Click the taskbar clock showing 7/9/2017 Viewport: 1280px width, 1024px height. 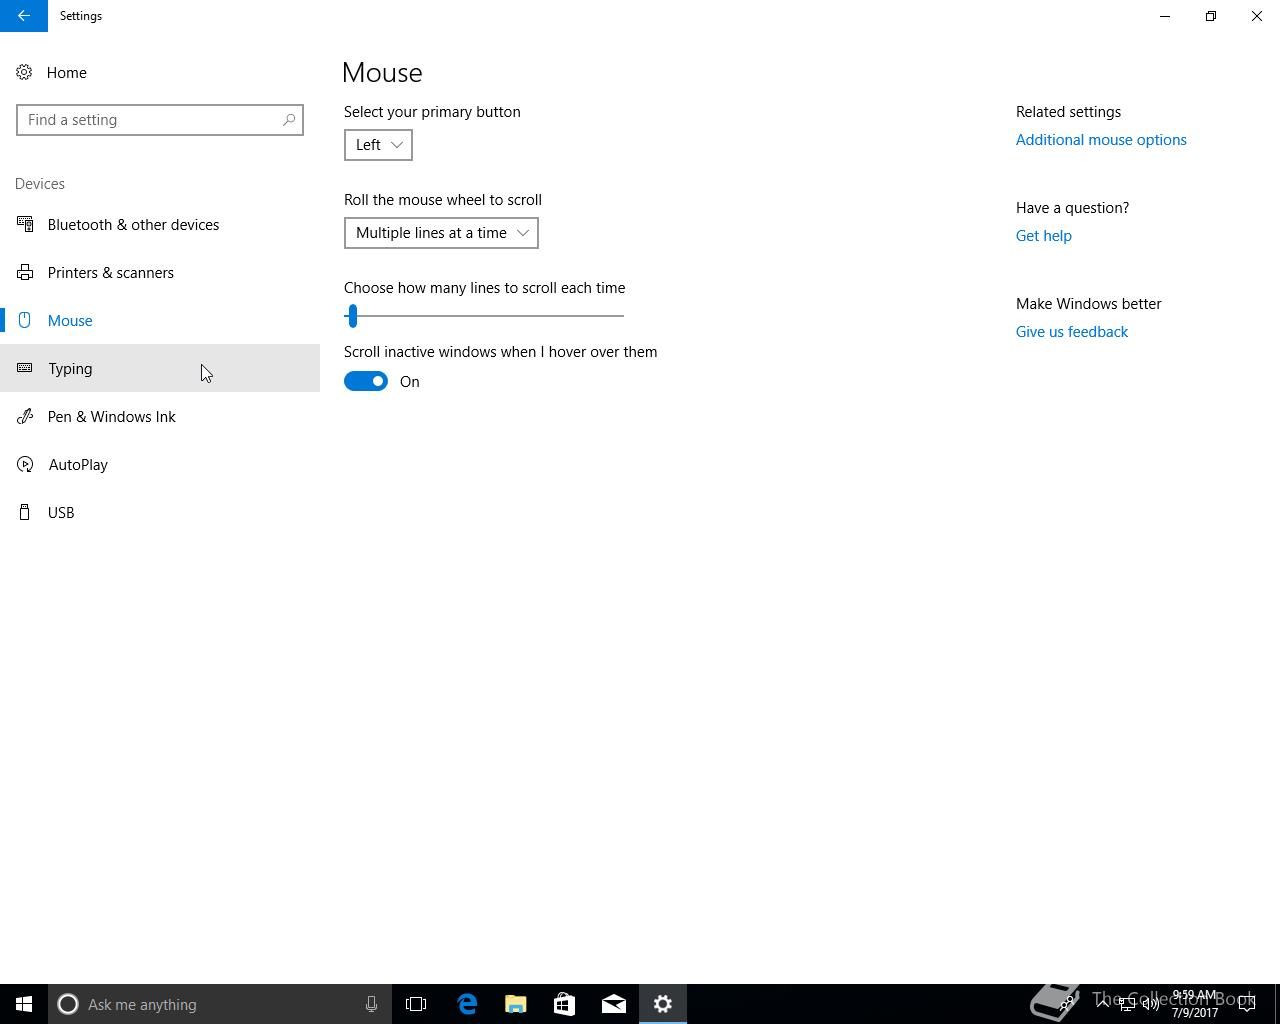1195,1004
